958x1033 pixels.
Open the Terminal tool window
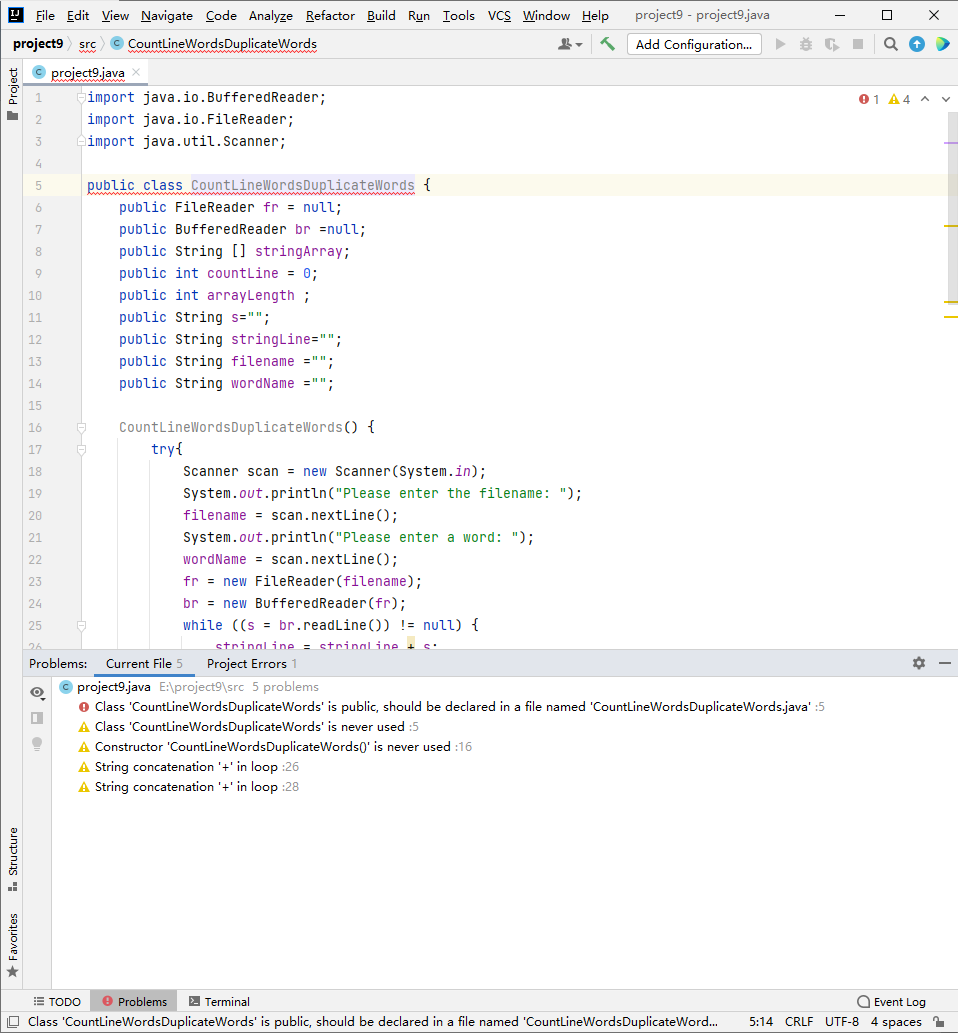[219, 1001]
